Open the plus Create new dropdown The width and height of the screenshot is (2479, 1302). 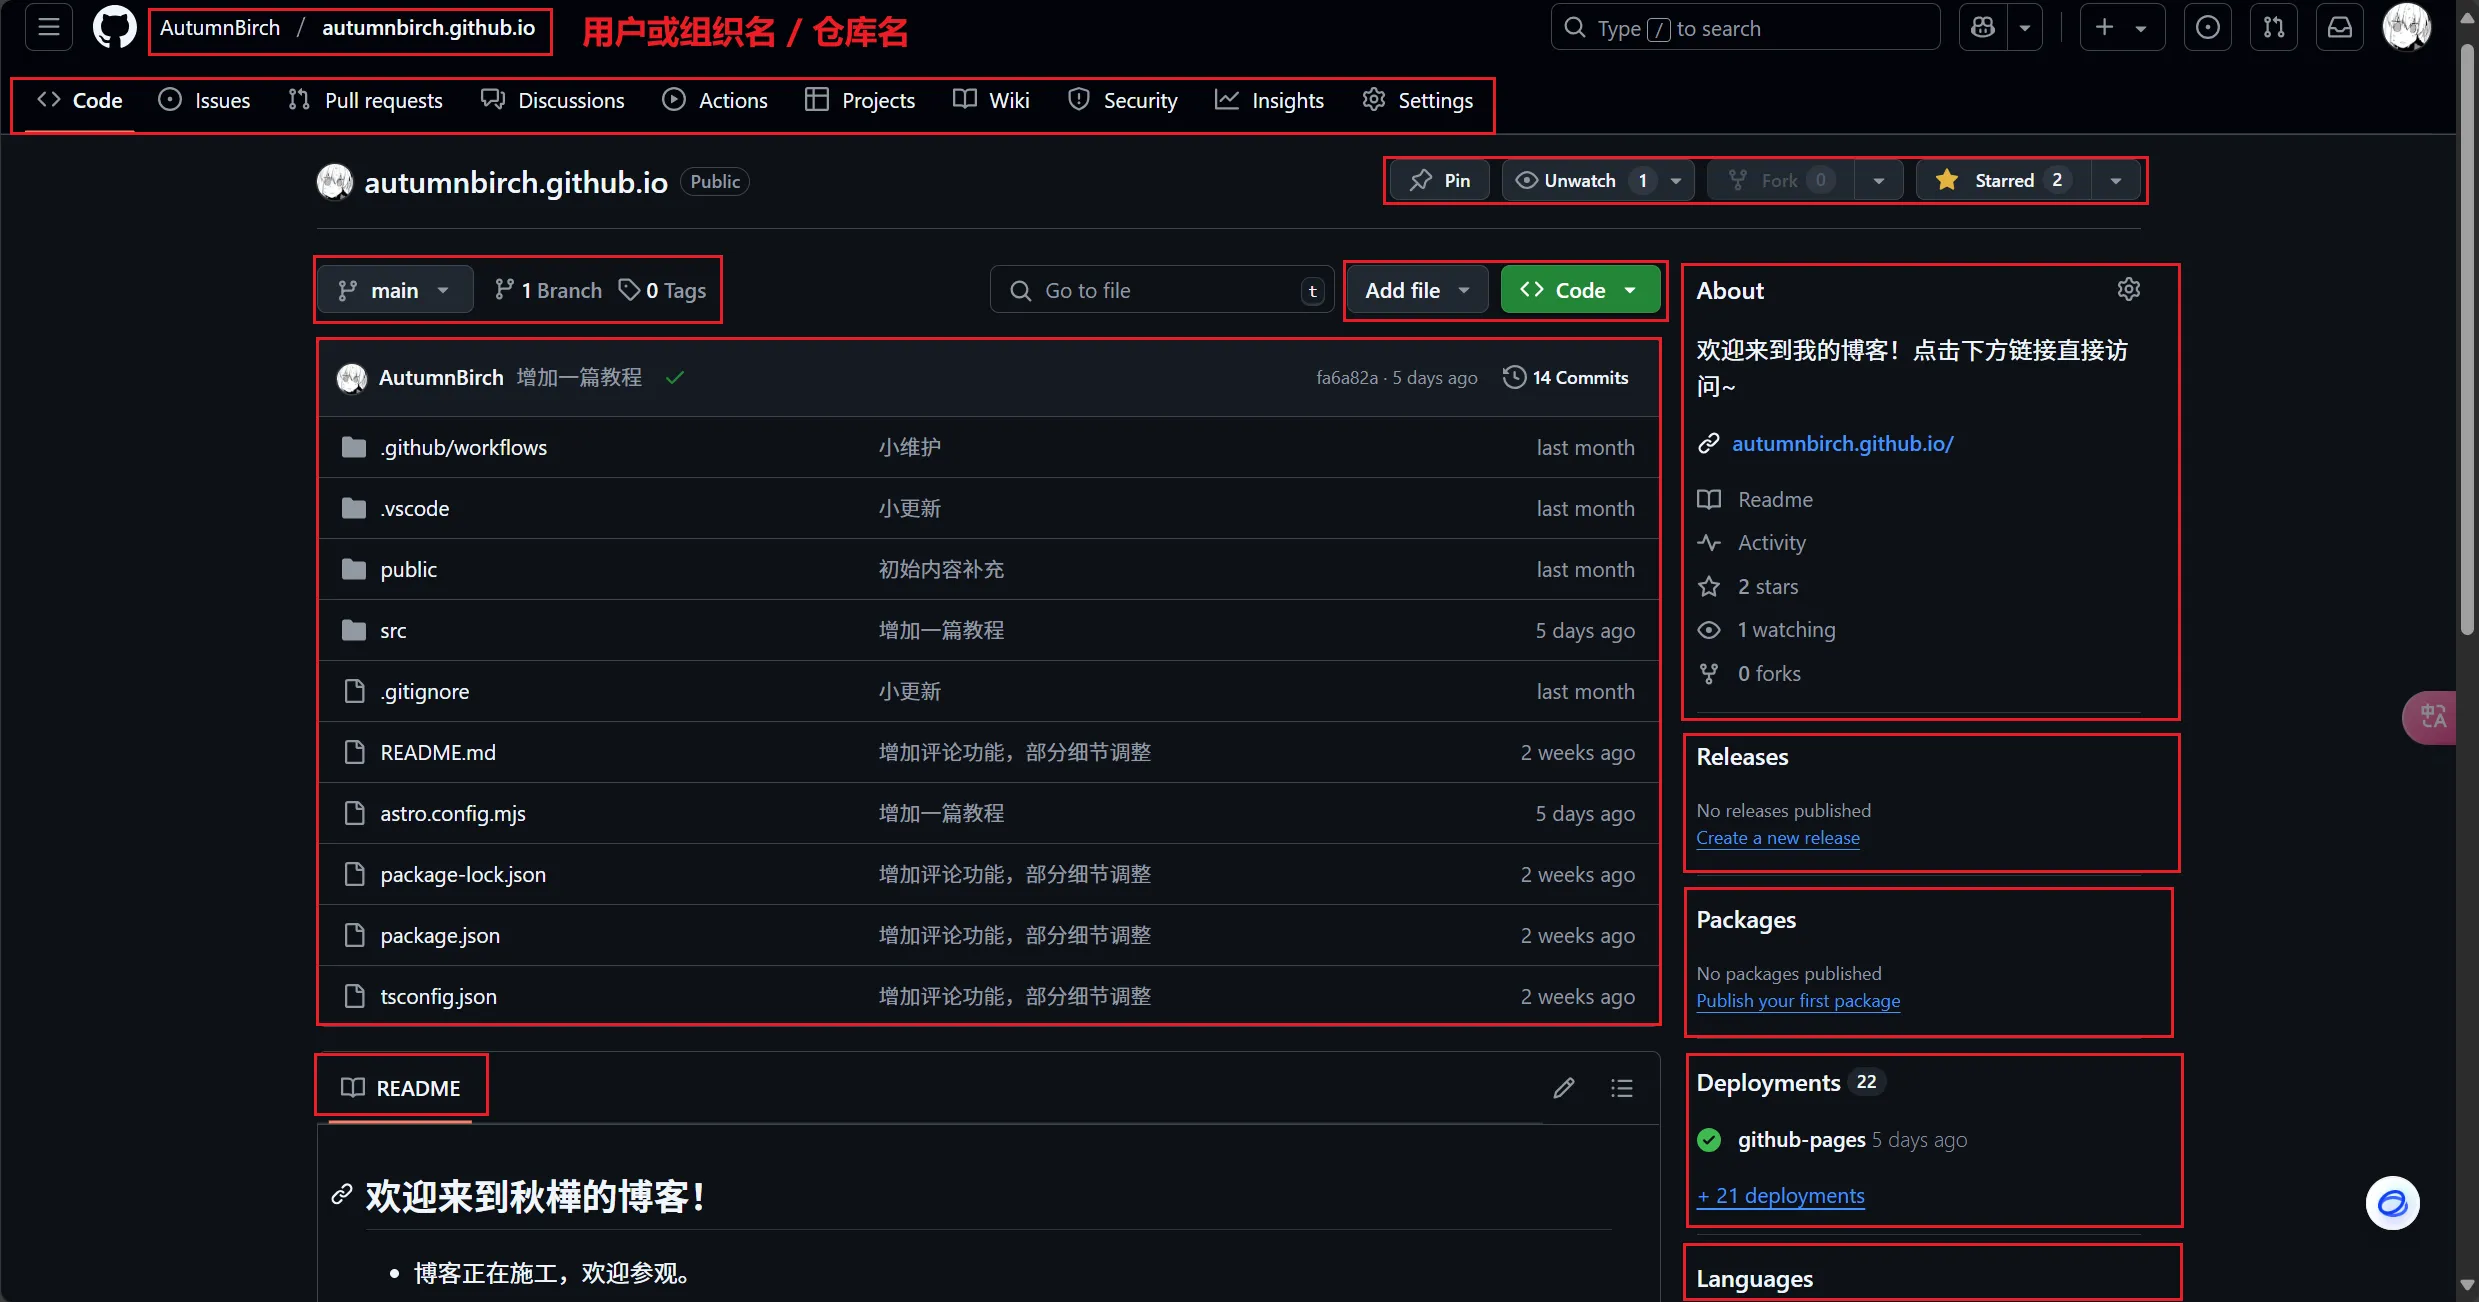2122,28
